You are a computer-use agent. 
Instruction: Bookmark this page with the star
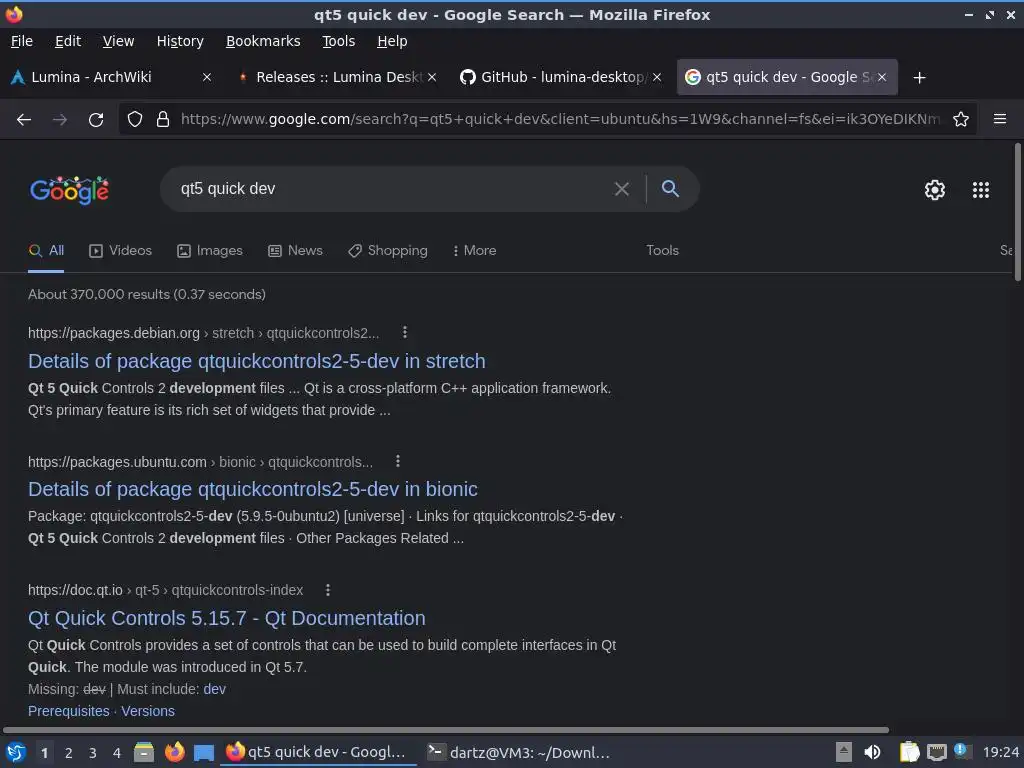tap(961, 119)
